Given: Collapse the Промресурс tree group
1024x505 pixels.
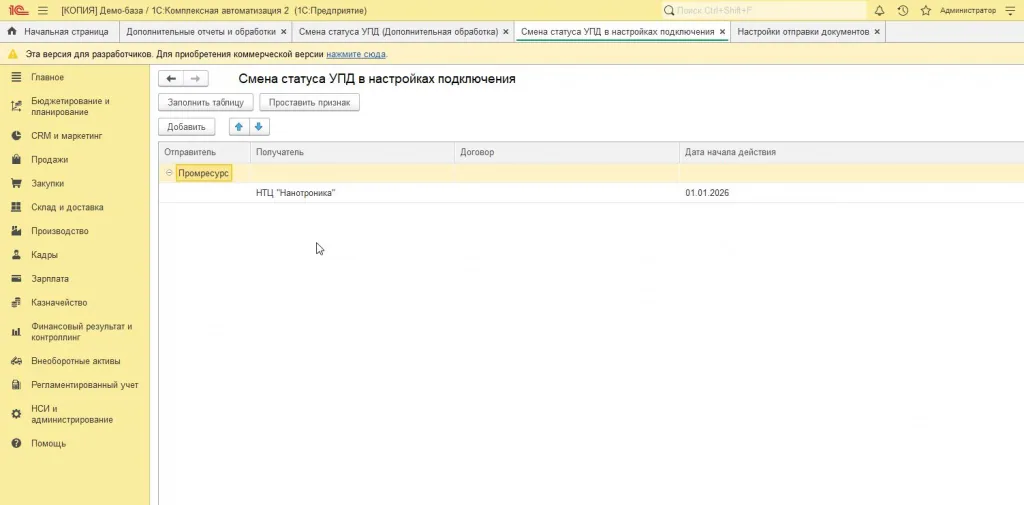Looking at the screenshot, I should coord(169,173).
